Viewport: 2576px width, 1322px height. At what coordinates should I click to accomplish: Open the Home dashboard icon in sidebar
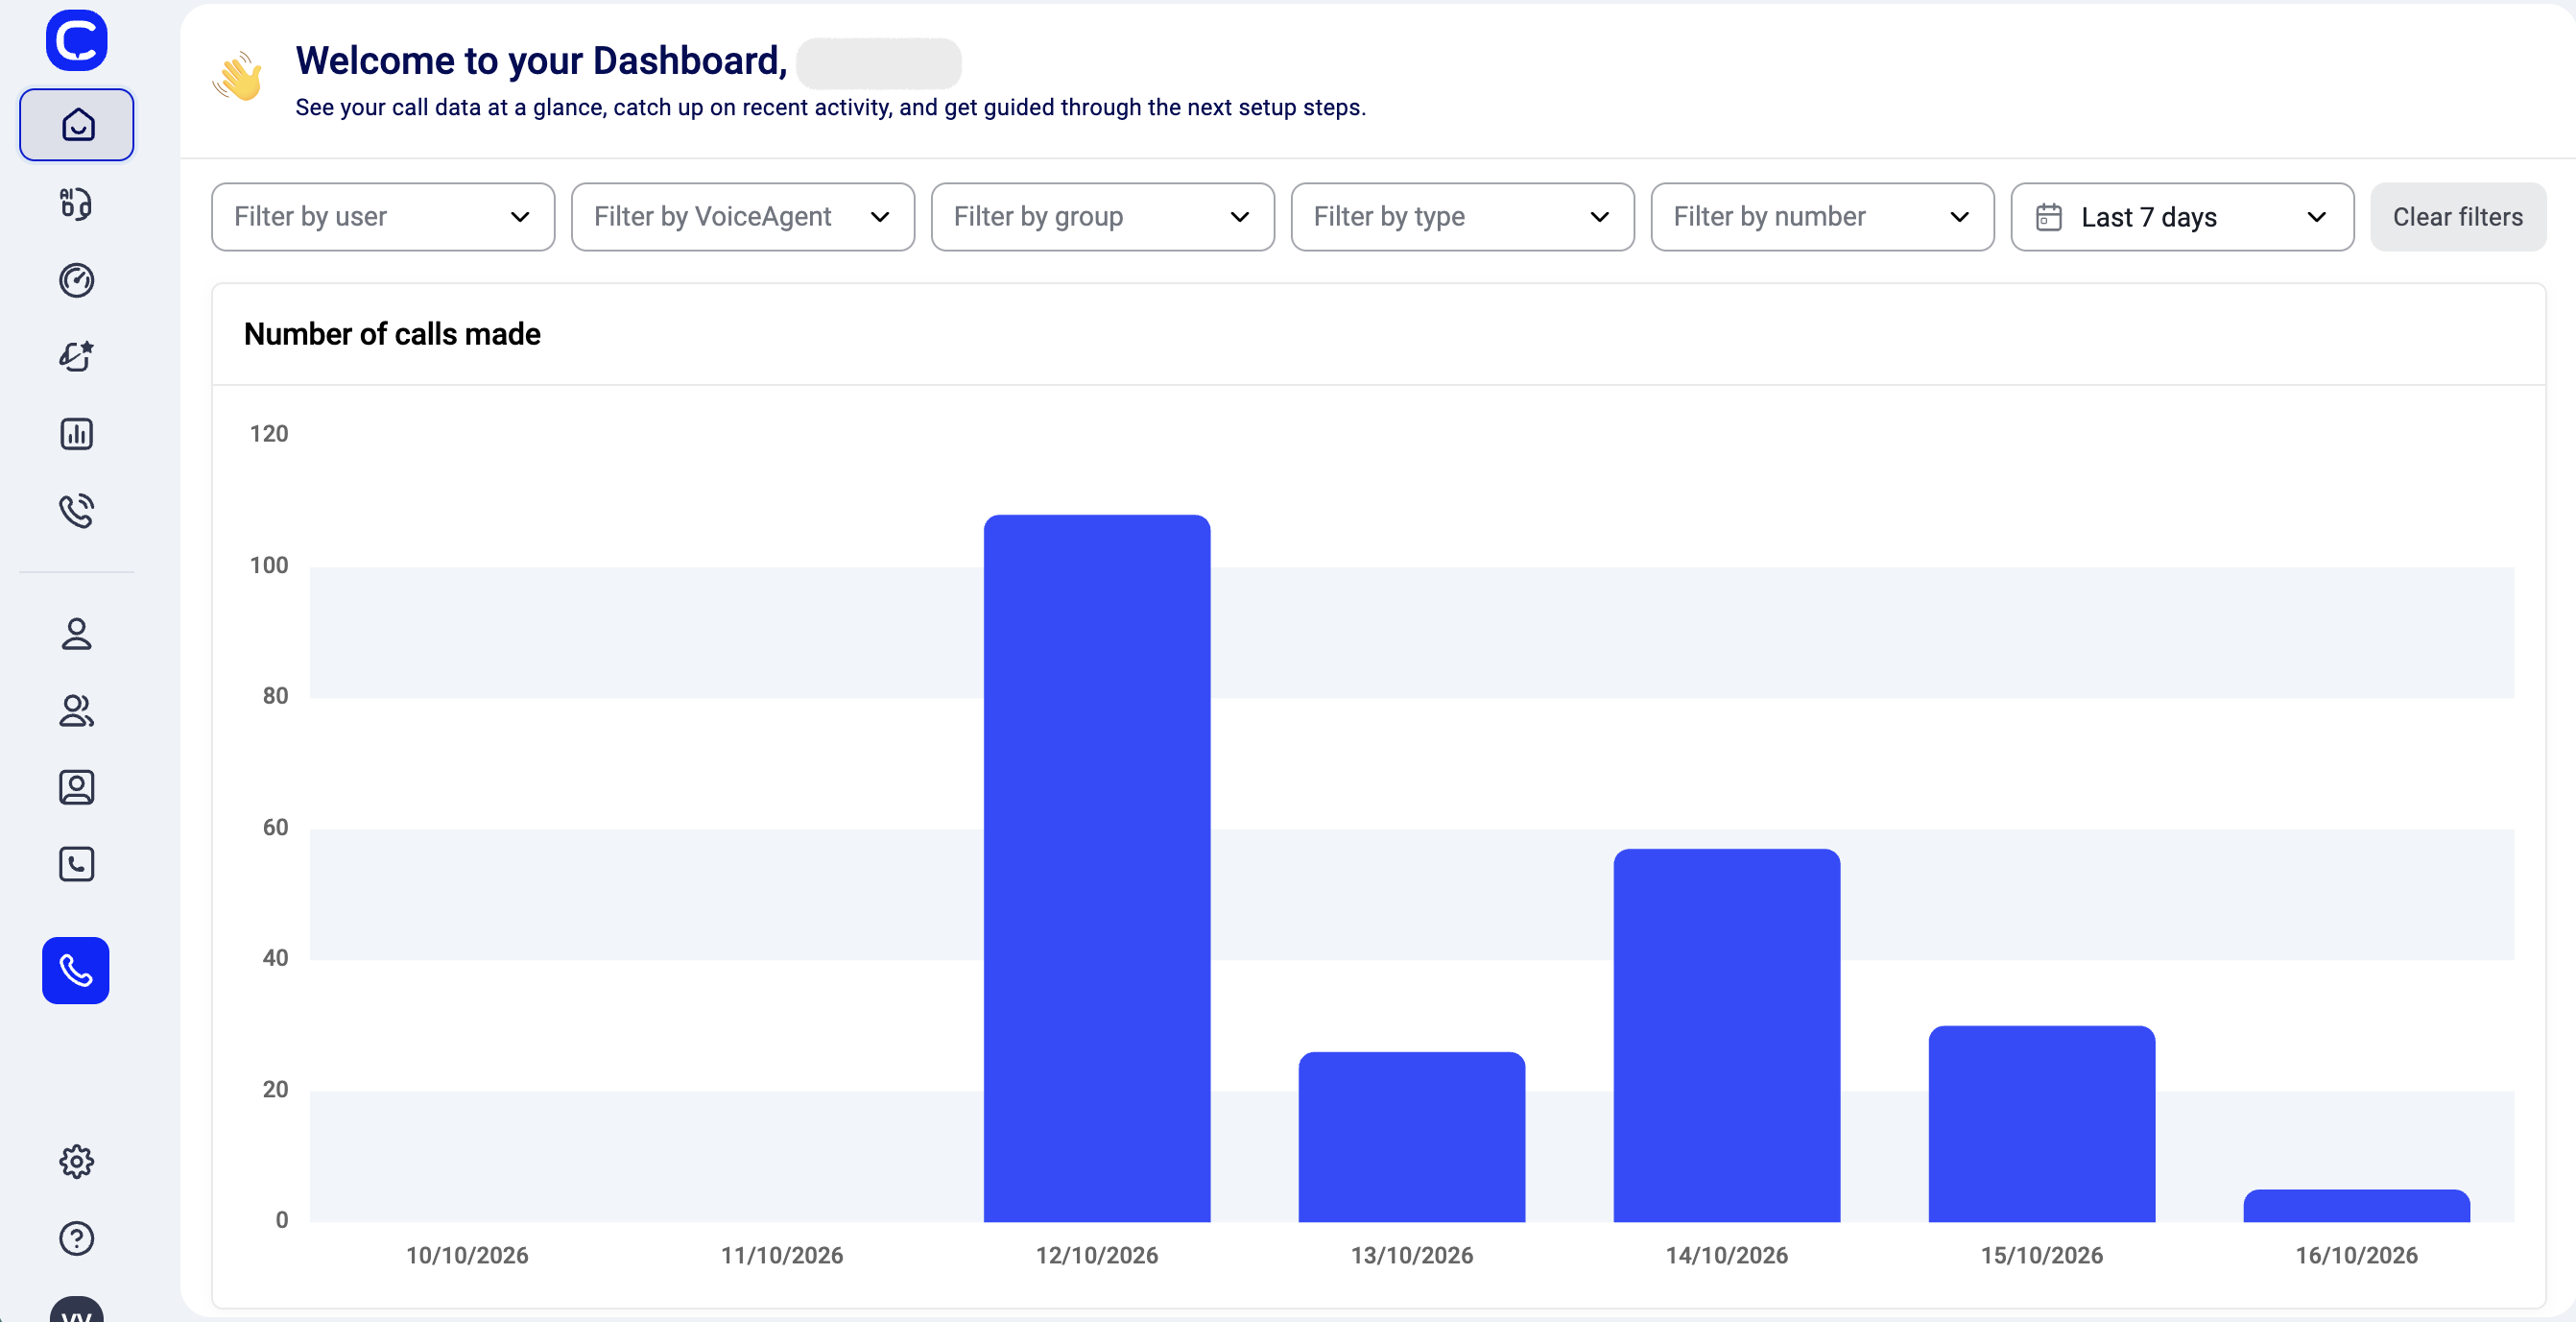[x=77, y=125]
